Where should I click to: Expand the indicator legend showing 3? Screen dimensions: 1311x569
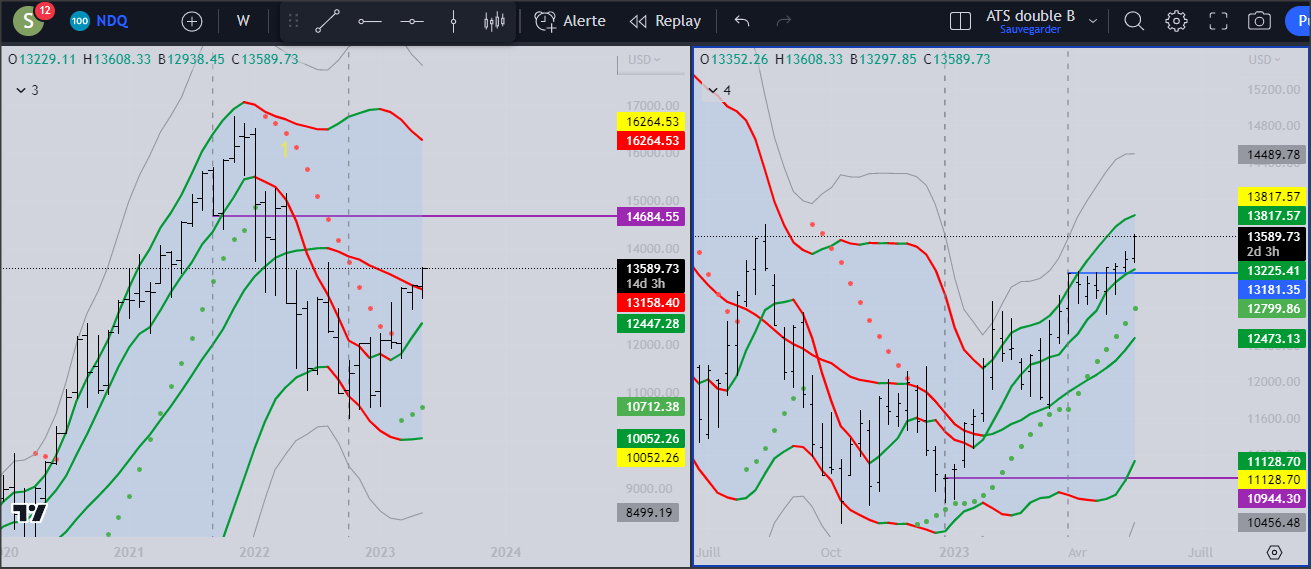point(27,90)
